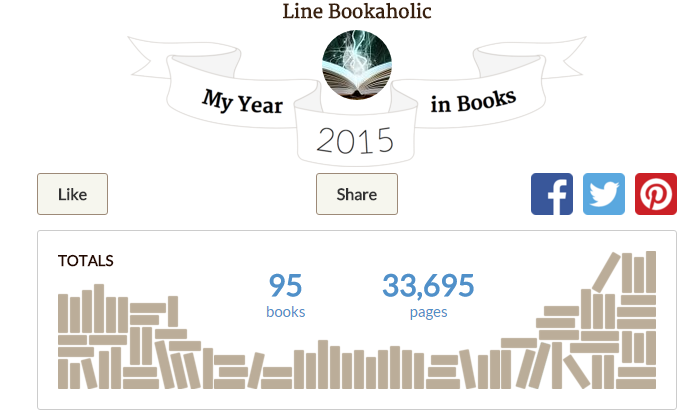Click the tilted book leaning at top right
The image size is (687, 420).
pyautogui.click(x=606, y=272)
